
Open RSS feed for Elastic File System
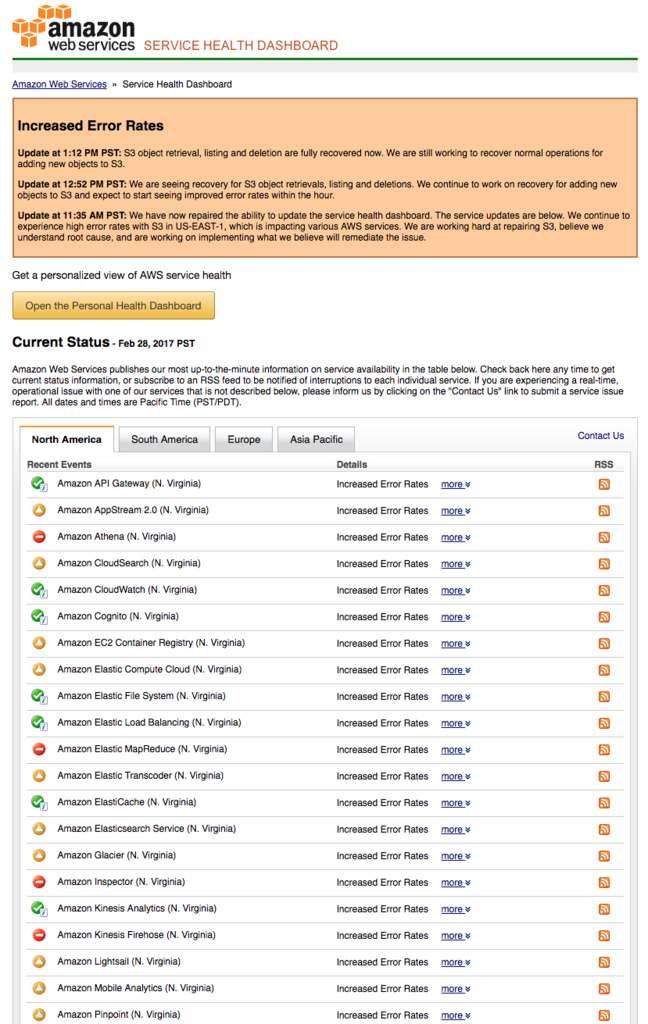click(x=604, y=697)
